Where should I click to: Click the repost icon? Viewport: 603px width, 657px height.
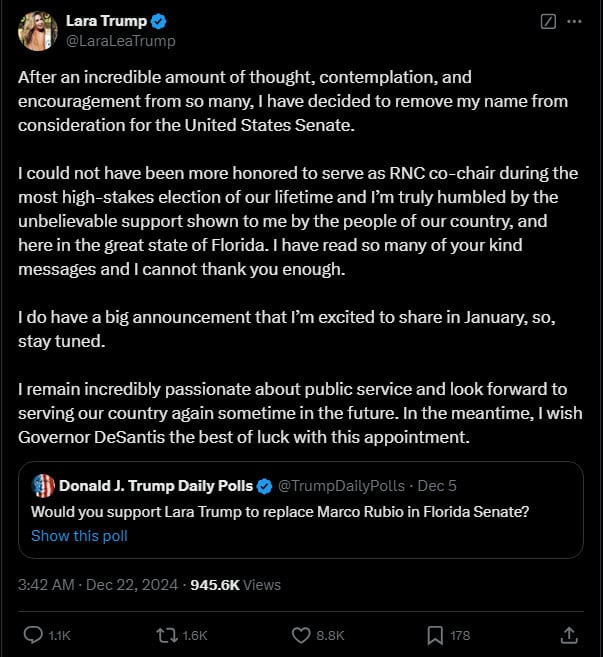(165, 634)
